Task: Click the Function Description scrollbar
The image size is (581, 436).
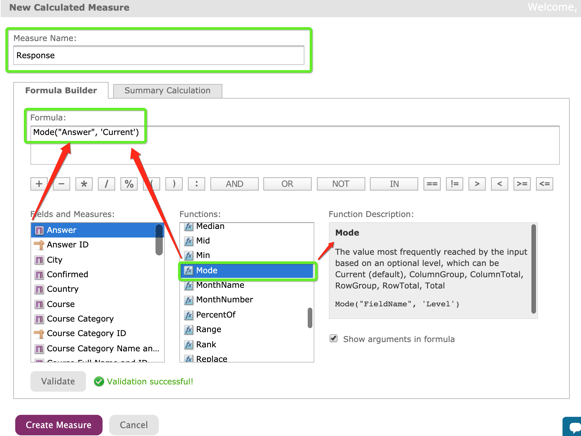Action: 534,269
